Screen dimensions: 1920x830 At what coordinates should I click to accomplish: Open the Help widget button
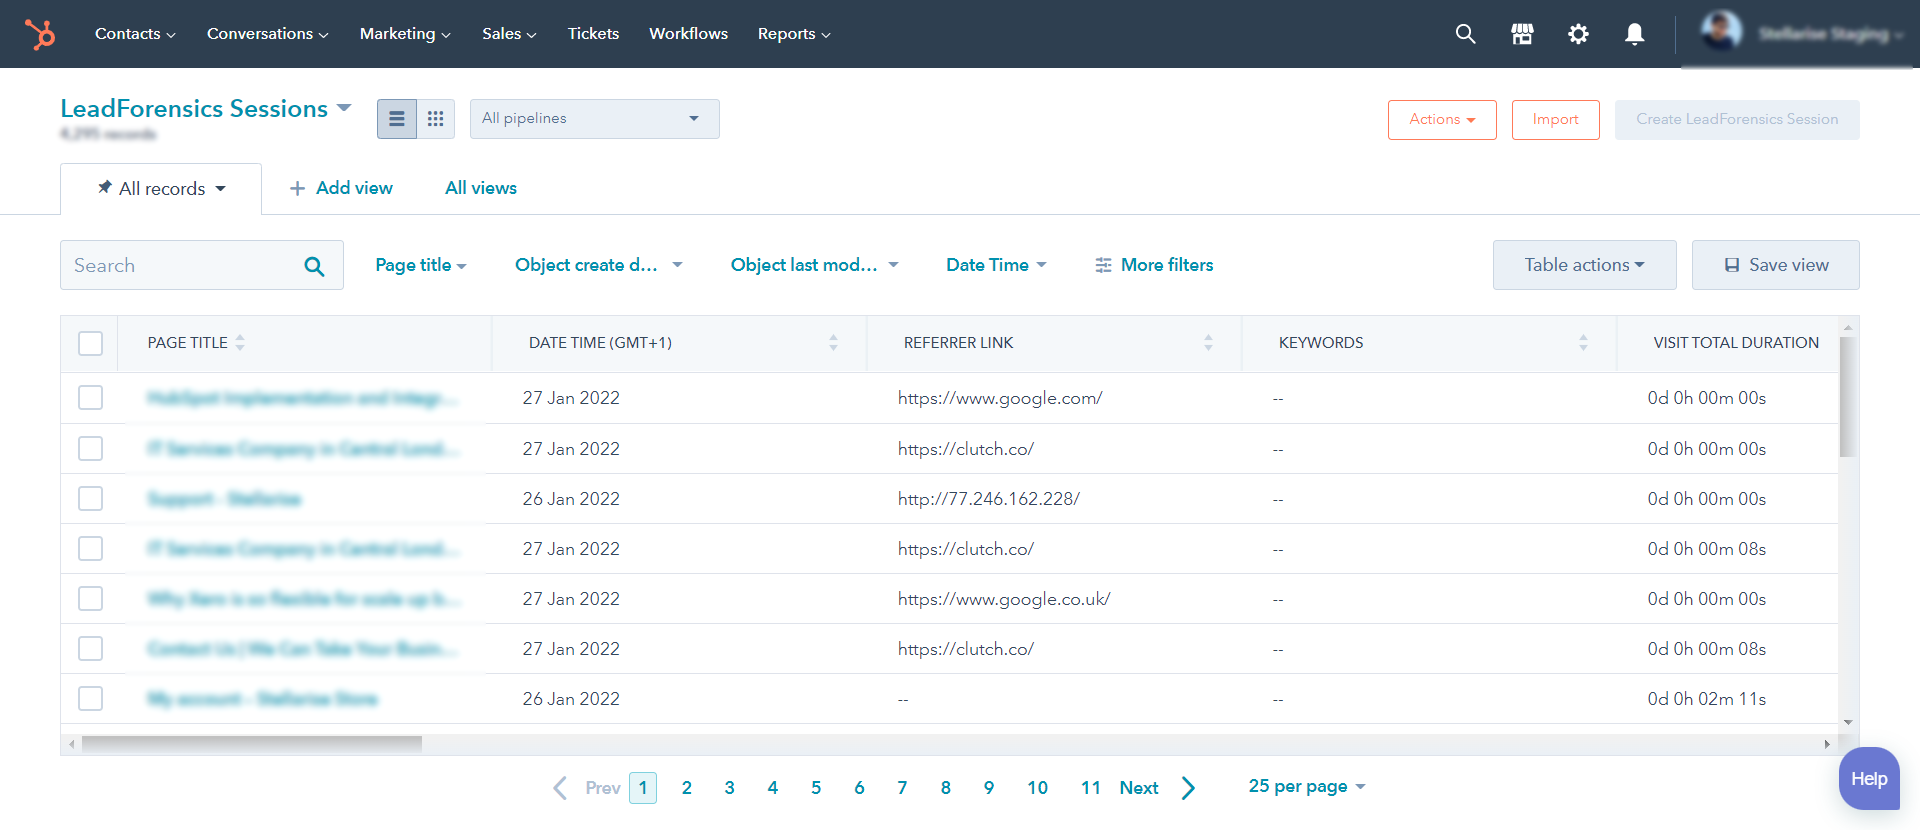[1869, 778]
